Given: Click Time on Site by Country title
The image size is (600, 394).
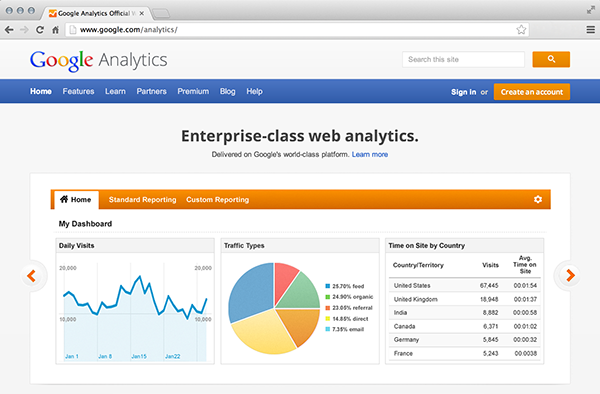Looking at the screenshot, I should click(x=427, y=246).
